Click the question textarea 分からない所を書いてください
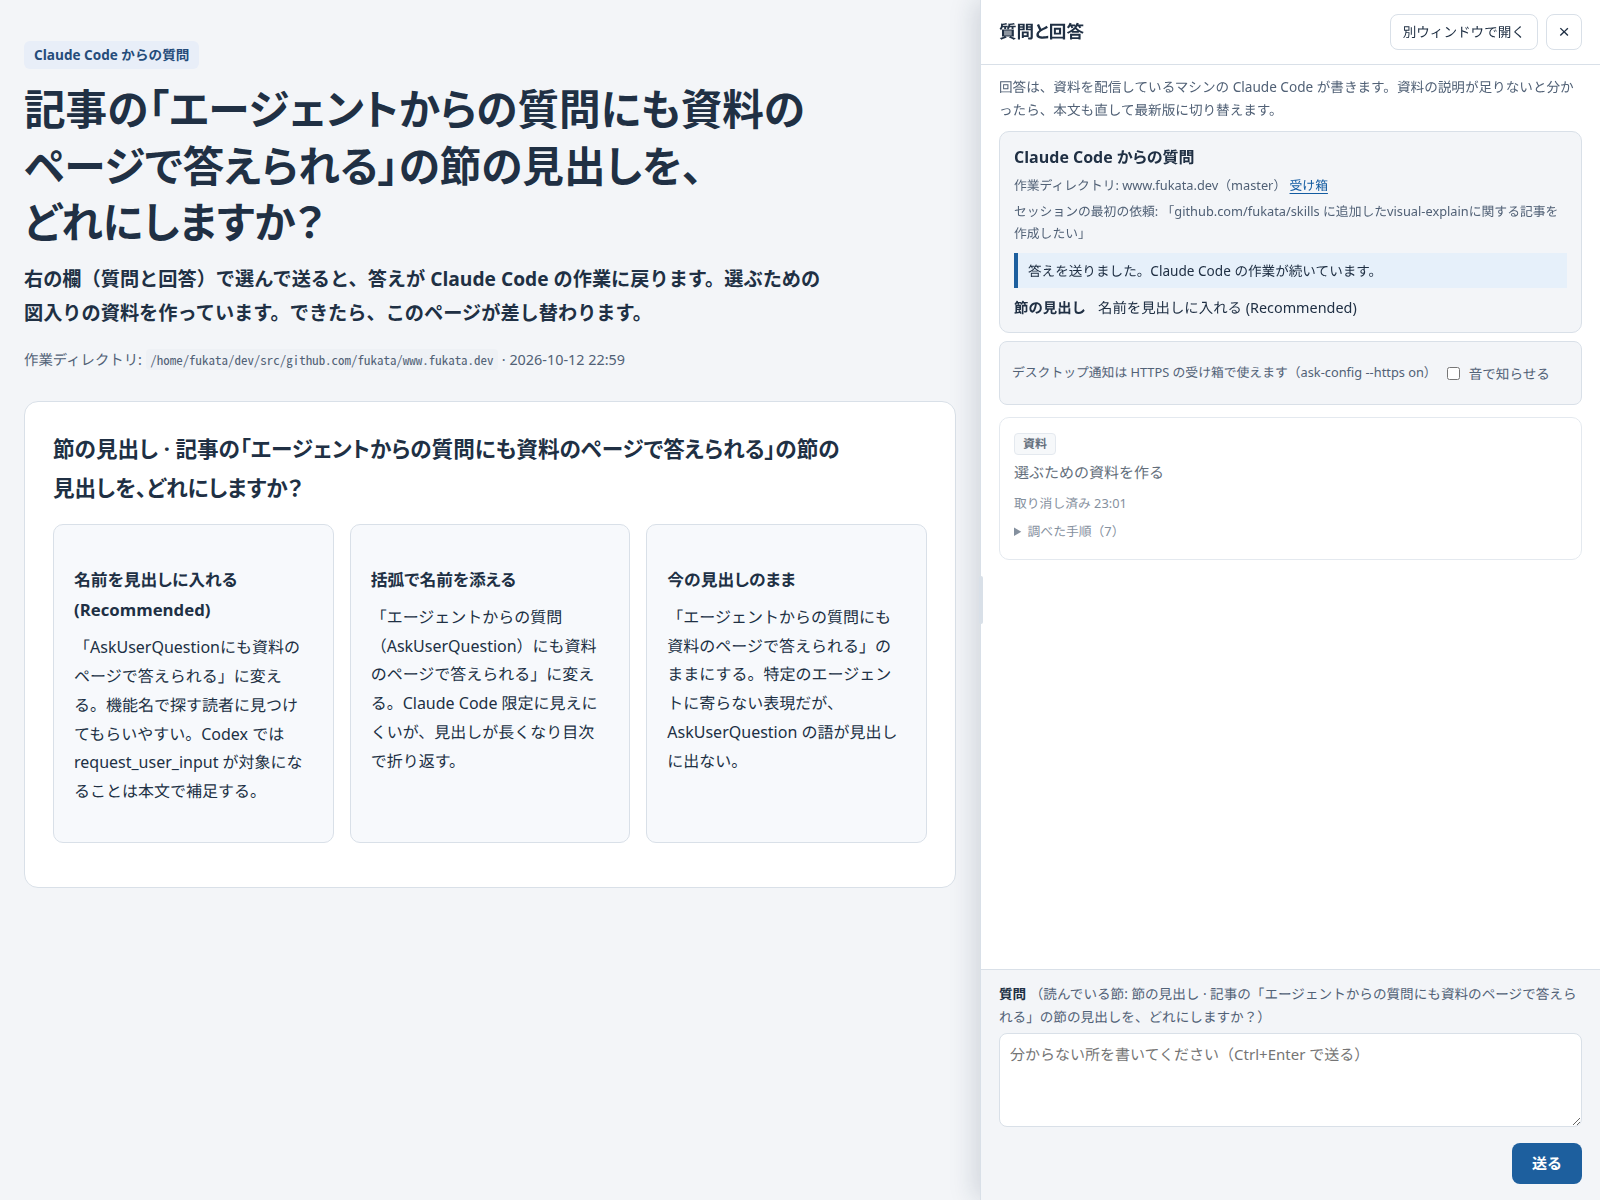The width and height of the screenshot is (1600, 1200). (1290, 1080)
